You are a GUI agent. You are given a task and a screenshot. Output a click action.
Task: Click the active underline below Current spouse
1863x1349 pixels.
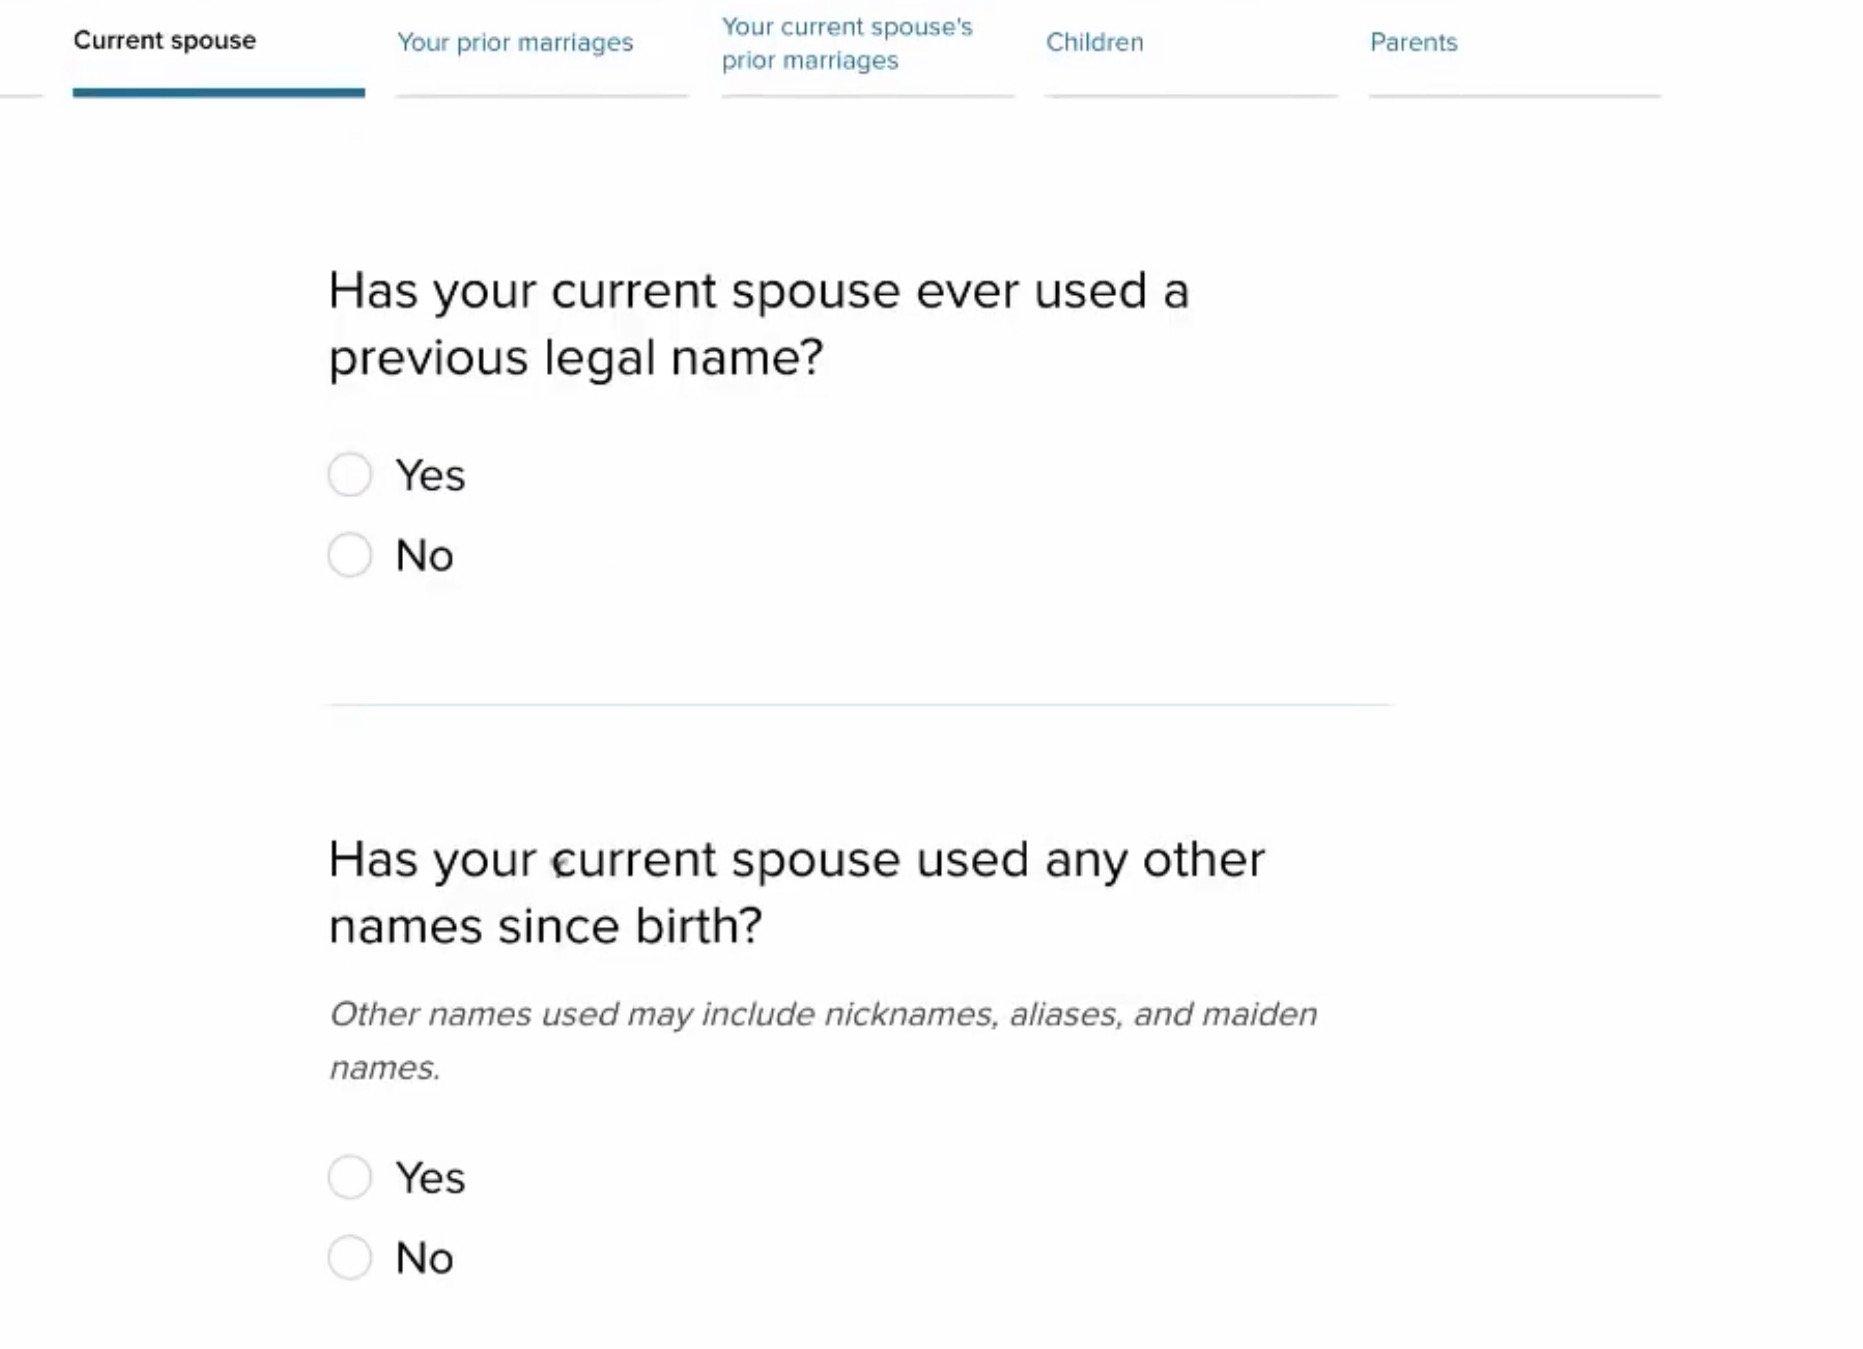click(x=218, y=93)
